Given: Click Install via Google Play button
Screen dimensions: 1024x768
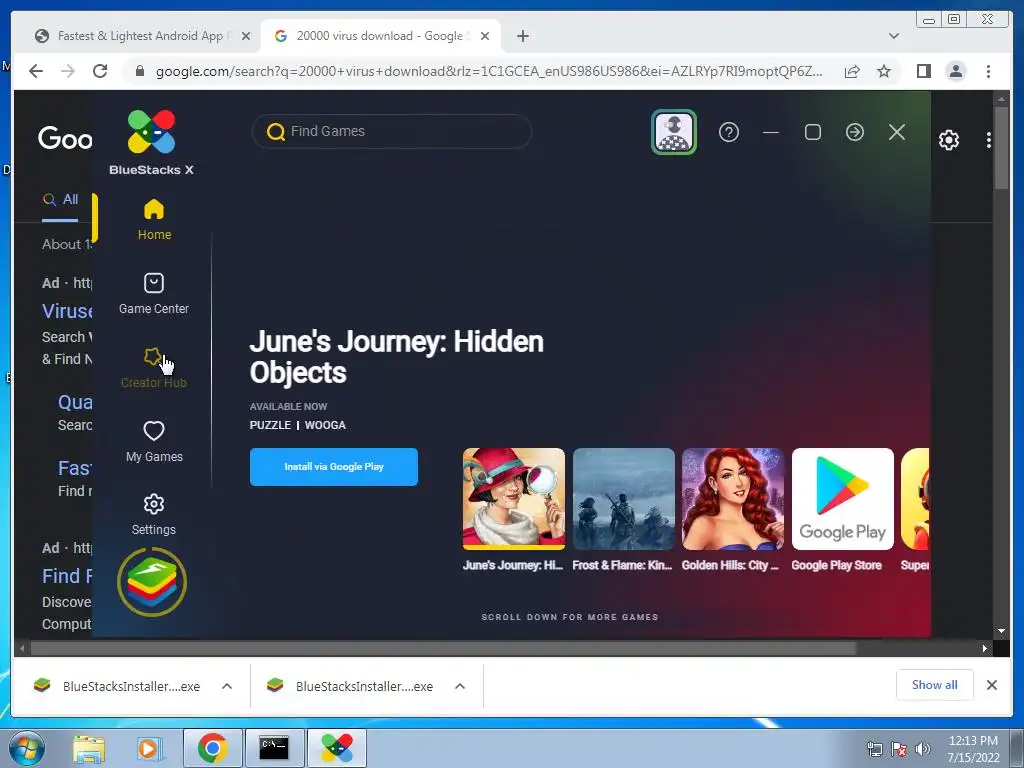Looking at the screenshot, I should point(334,467).
